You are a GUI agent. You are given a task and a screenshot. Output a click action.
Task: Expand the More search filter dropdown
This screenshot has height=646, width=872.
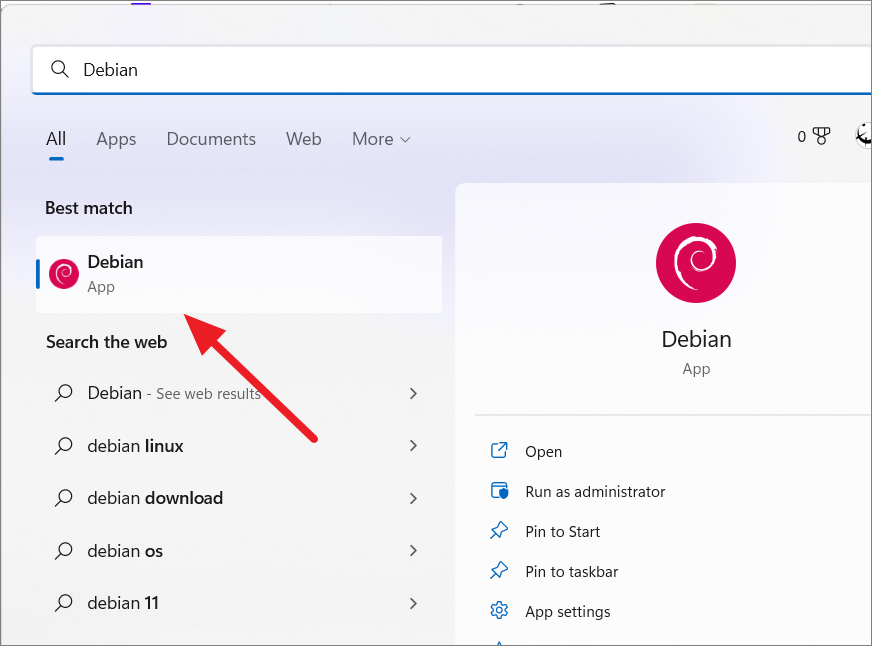point(380,139)
